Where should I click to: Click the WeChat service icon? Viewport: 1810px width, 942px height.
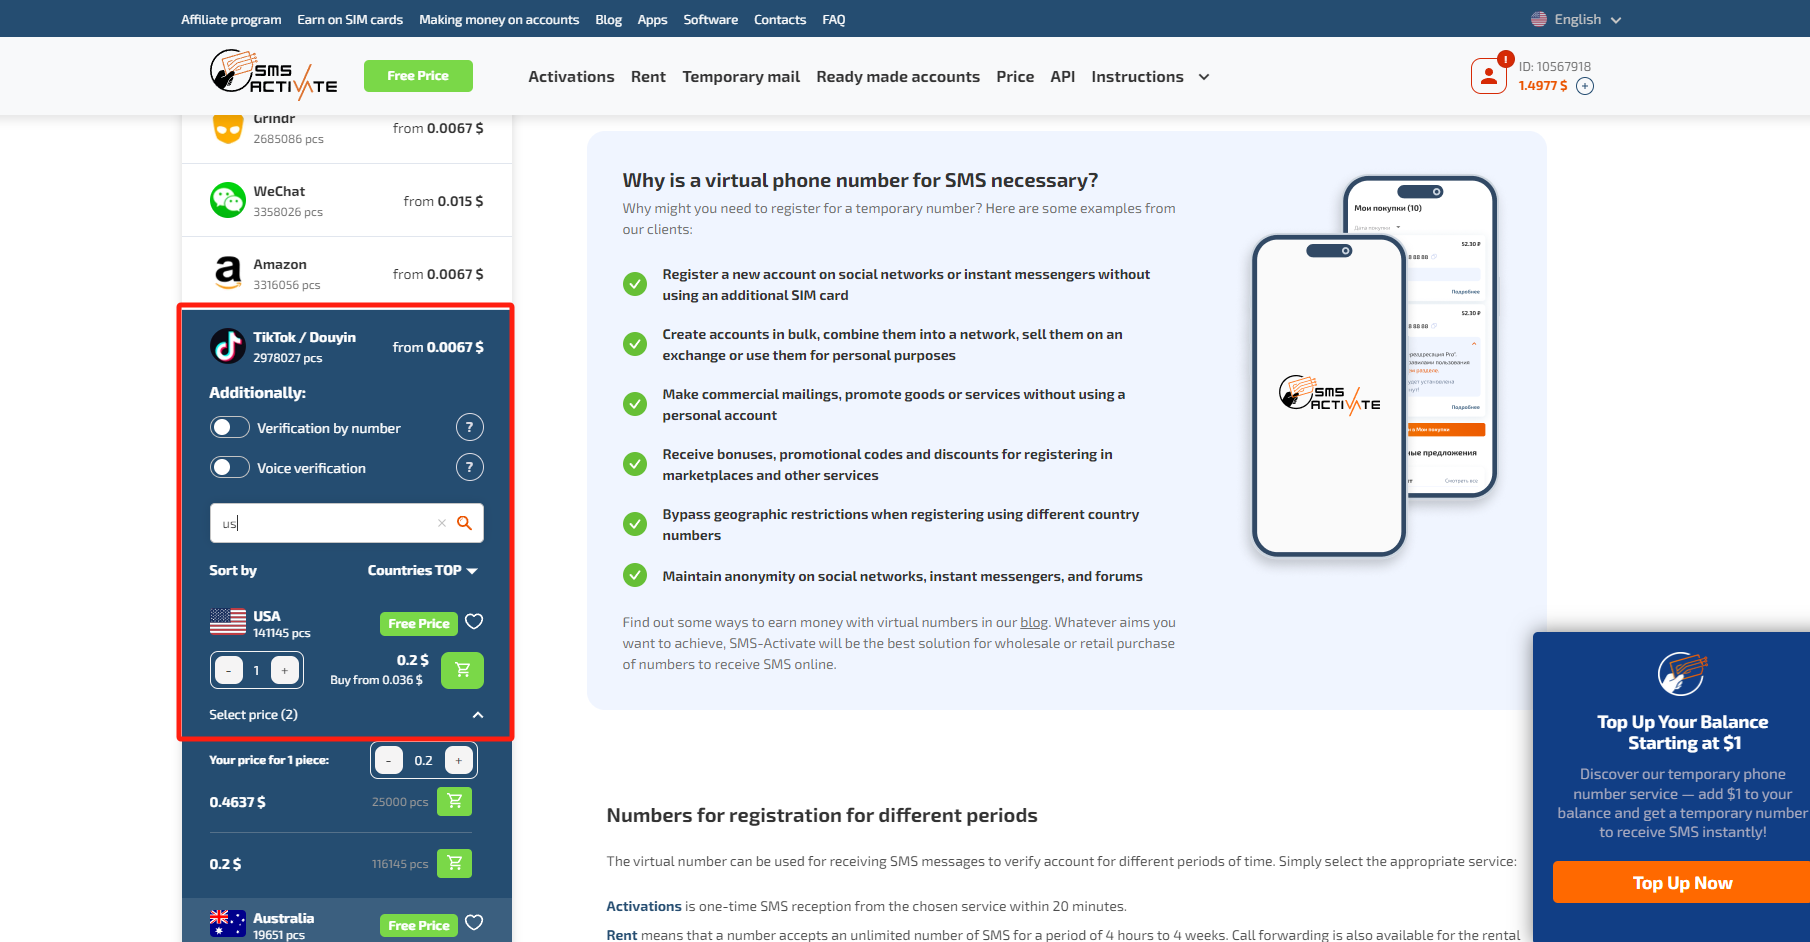(228, 200)
